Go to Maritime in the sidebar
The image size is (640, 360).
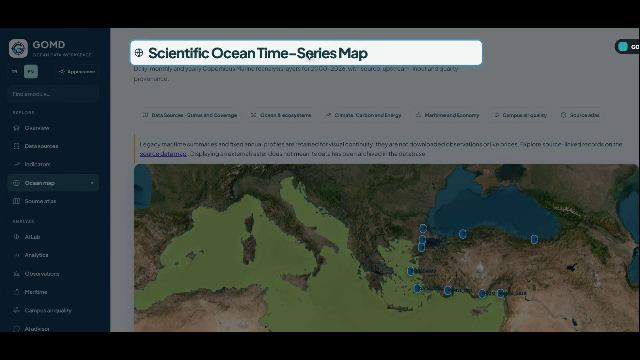pyautogui.click(x=53, y=292)
